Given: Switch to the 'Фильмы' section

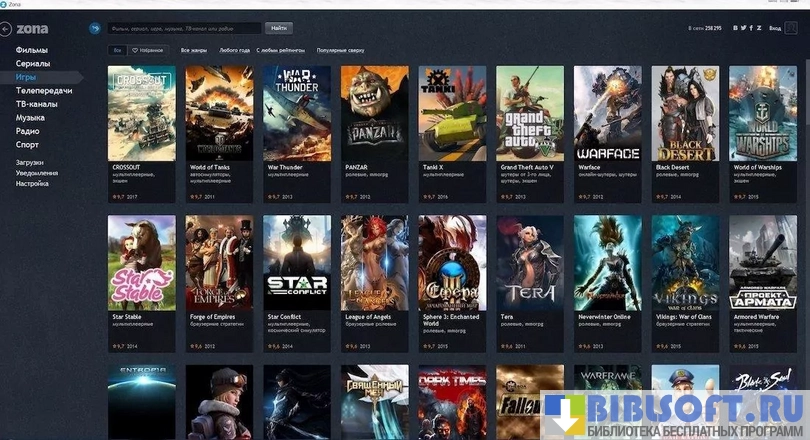Looking at the screenshot, I should [32, 50].
